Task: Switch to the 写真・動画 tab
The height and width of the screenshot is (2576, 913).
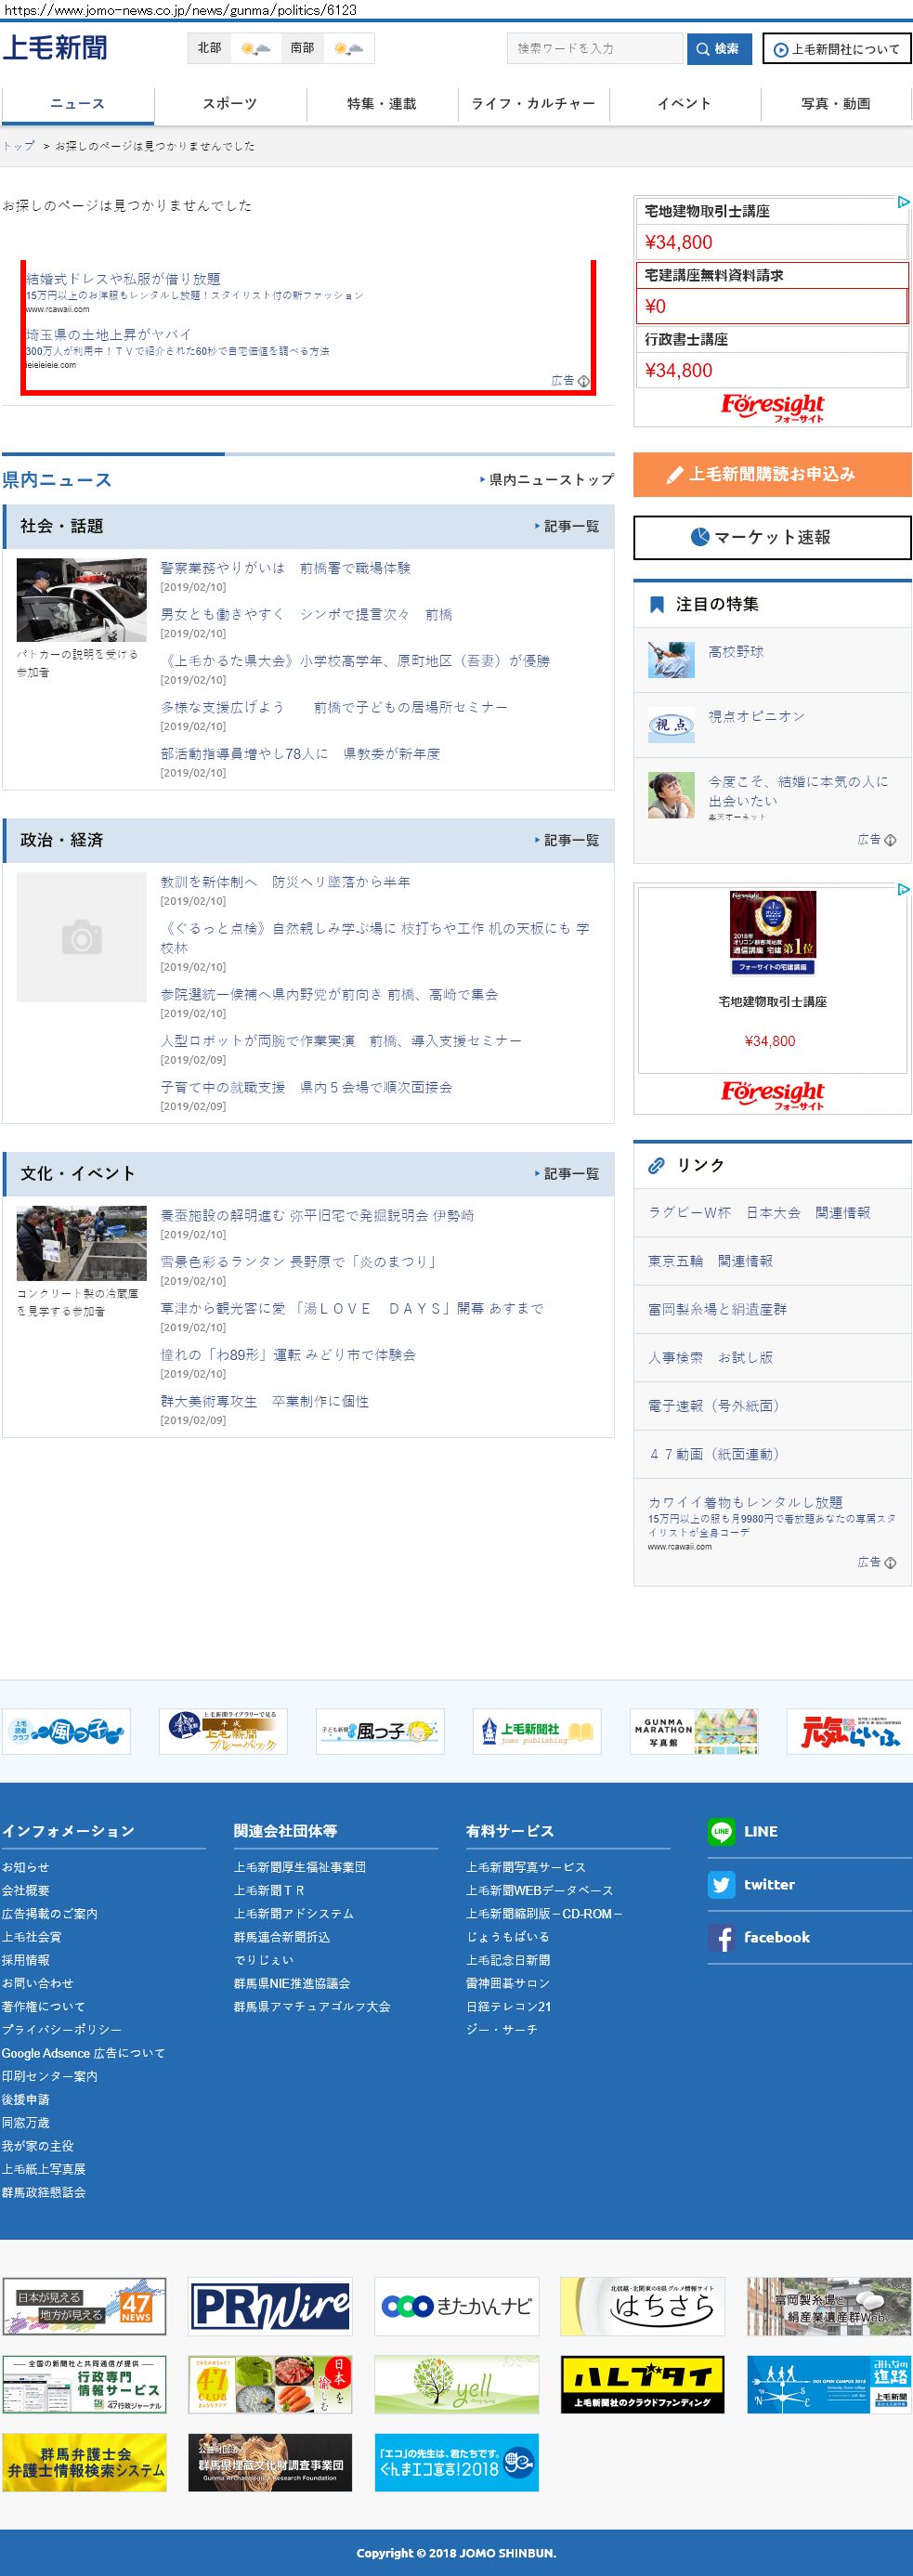Action: (835, 104)
